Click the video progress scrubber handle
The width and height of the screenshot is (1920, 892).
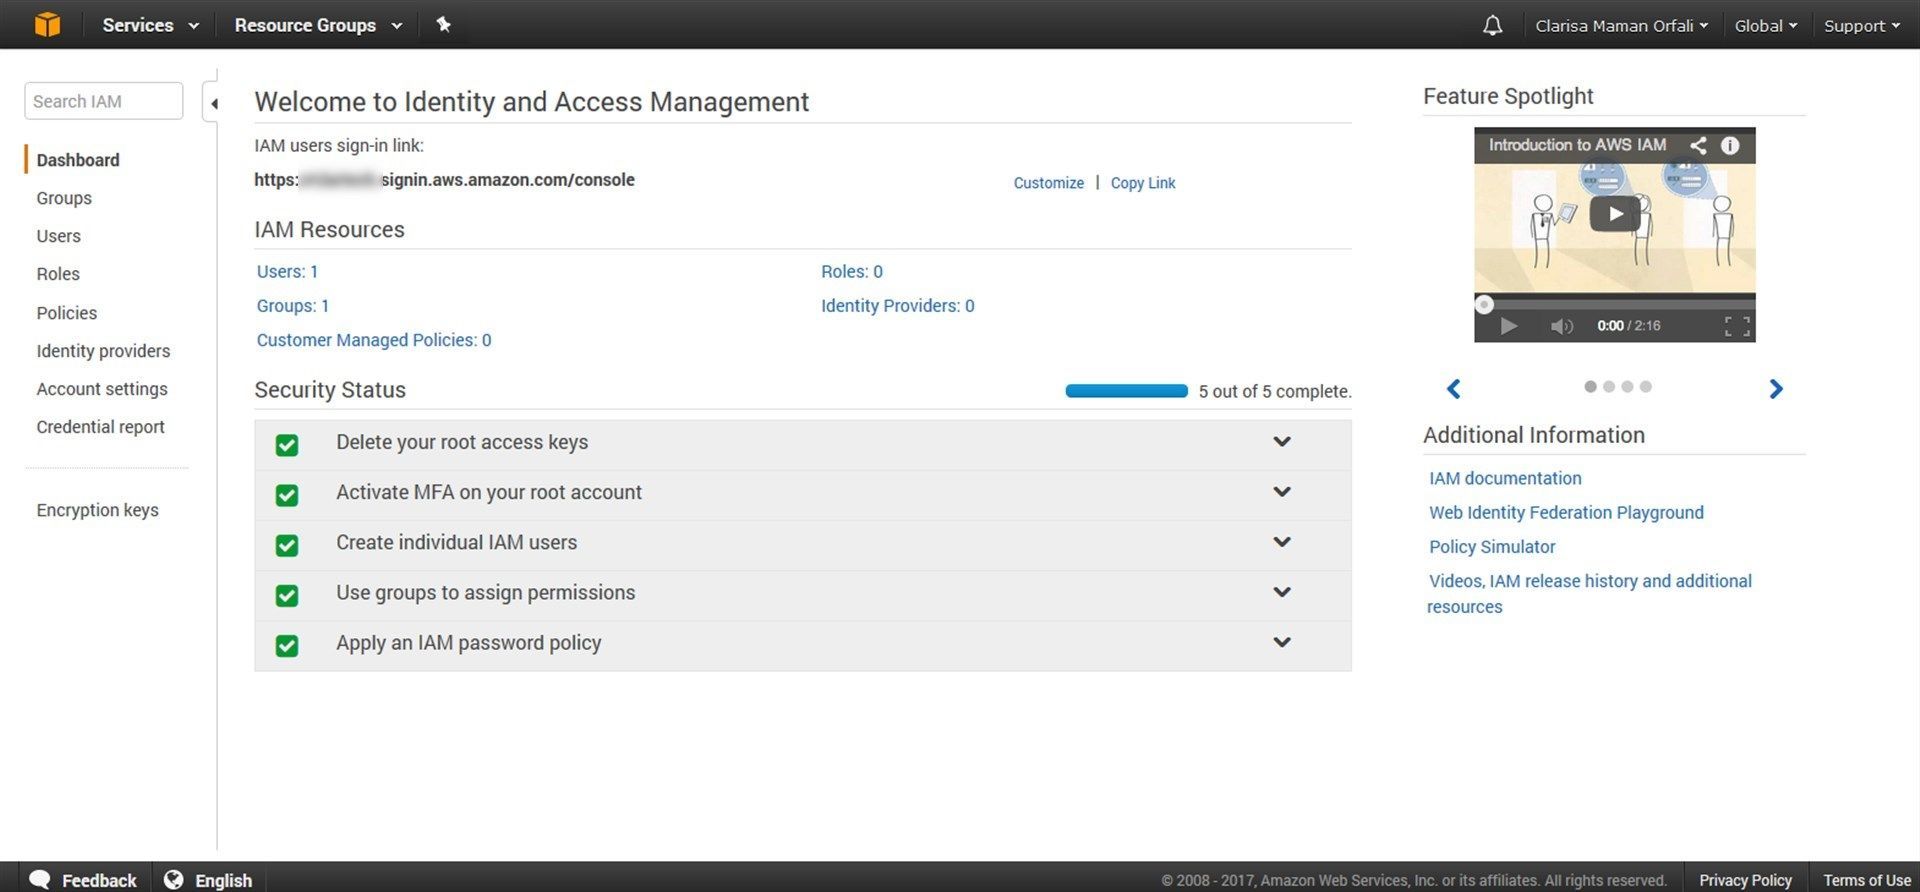coord(1485,304)
